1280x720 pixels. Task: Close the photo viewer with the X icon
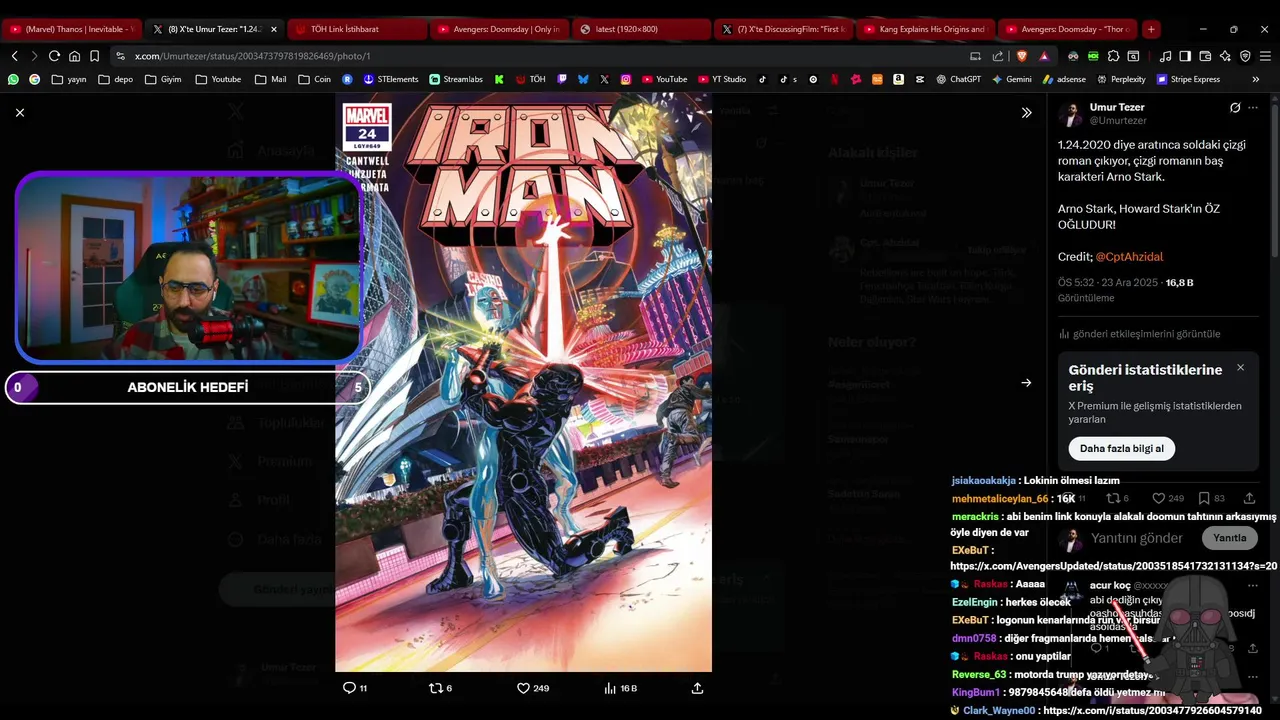tap(20, 113)
